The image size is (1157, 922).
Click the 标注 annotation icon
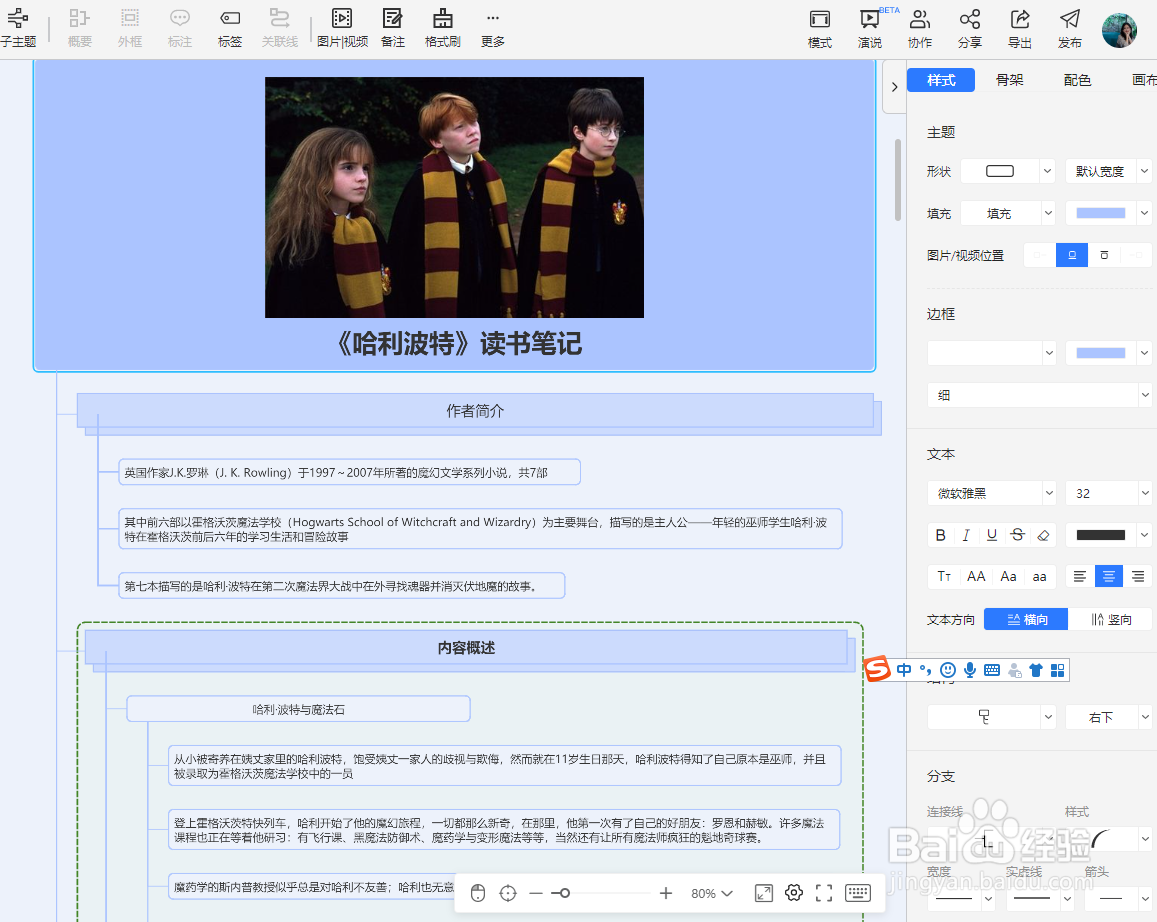(x=180, y=28)
